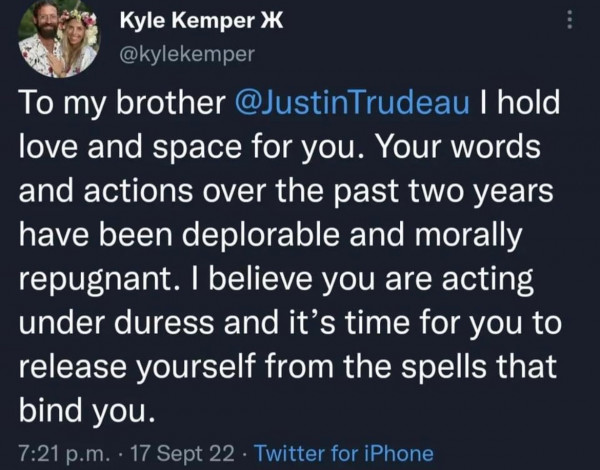Click the words "To my brother"
600x470 pixels.
[x=100, y=105]
